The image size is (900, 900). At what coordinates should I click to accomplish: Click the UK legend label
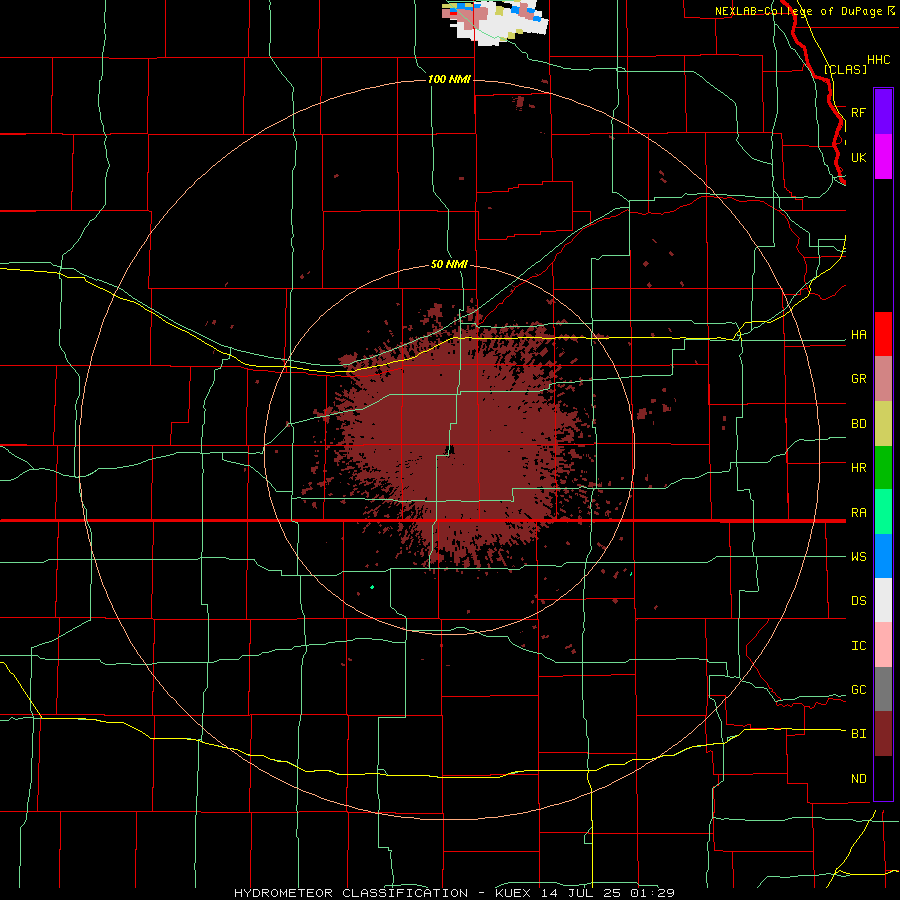point(858,157)
